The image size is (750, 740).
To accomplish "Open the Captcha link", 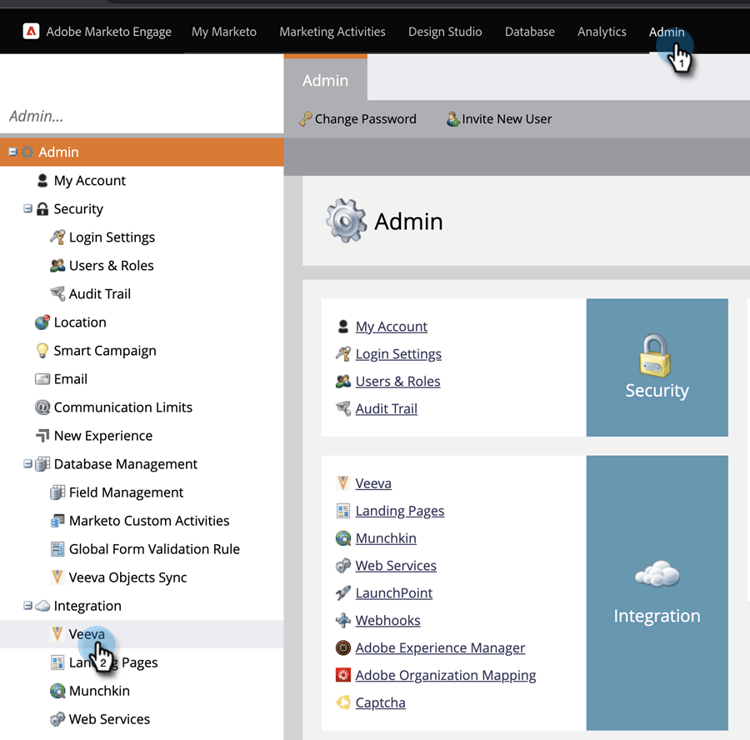I will [x=380, y=703].
